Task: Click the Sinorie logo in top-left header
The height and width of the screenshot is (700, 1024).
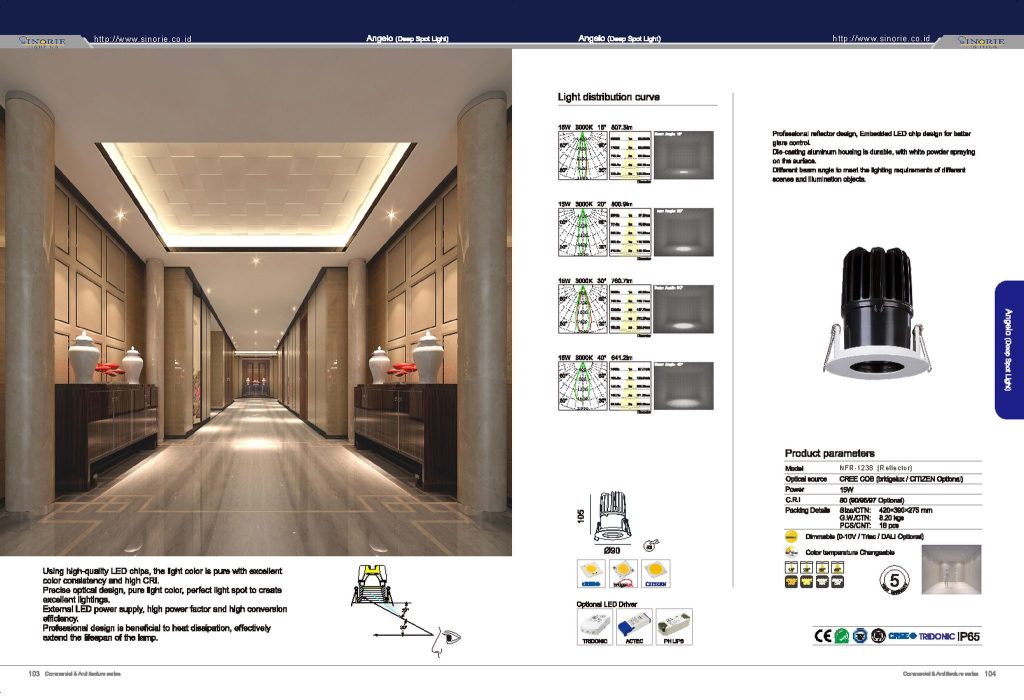Action: (43, 41)
